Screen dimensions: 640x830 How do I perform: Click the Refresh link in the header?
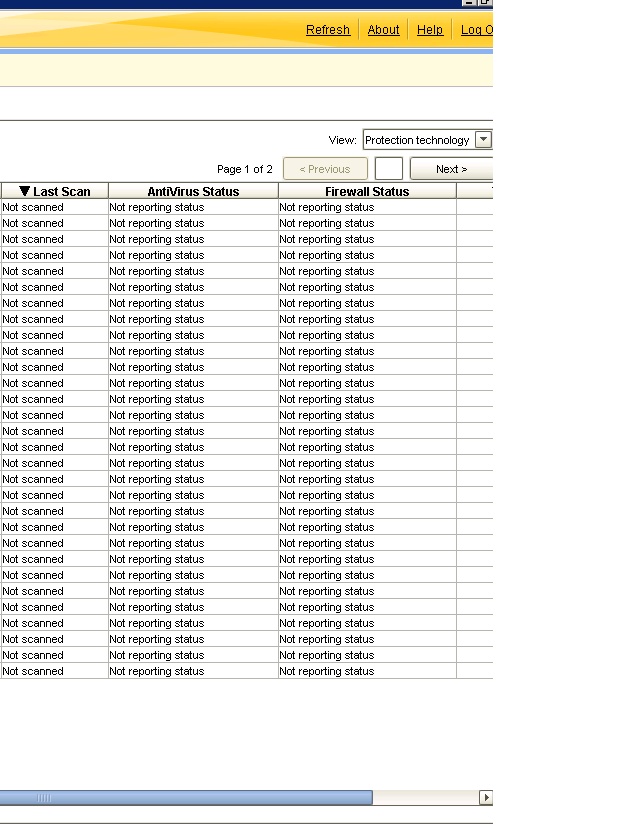(328, 30)
